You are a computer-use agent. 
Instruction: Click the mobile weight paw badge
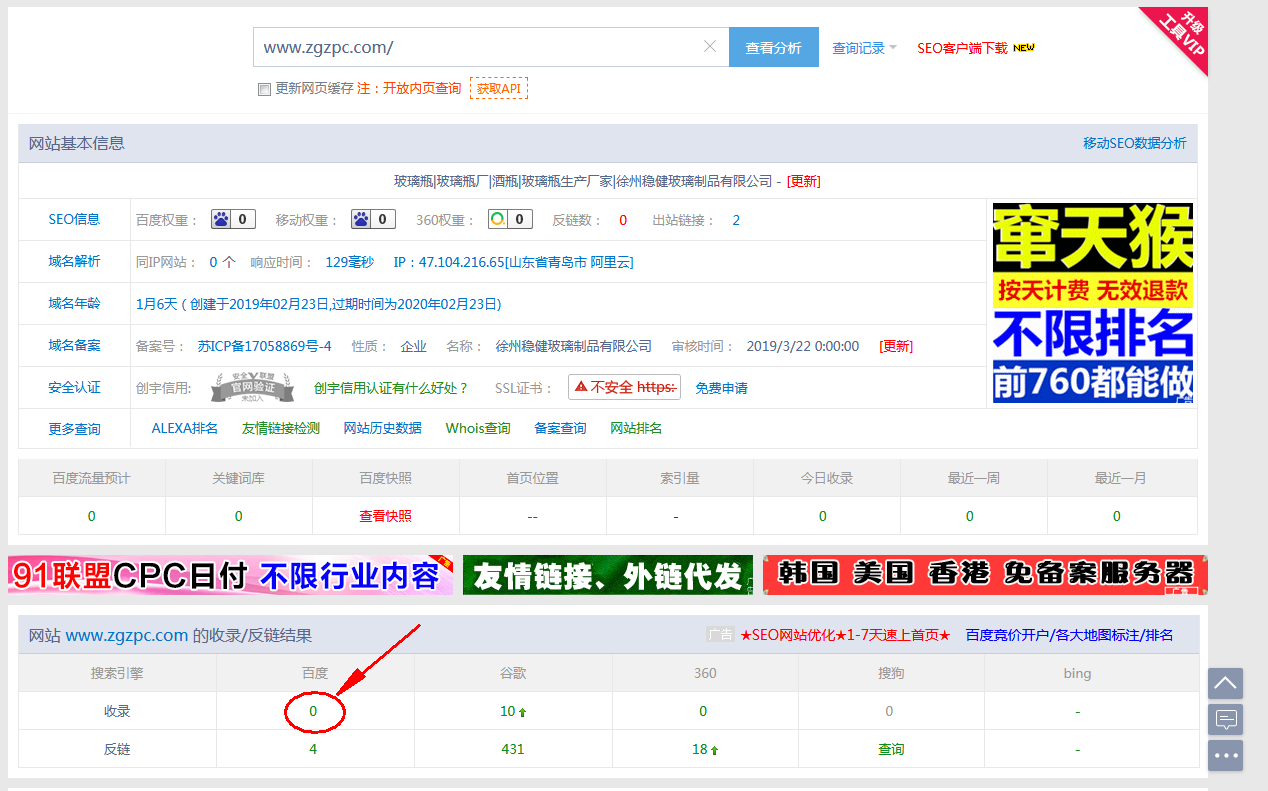click(x=373, y=220)
